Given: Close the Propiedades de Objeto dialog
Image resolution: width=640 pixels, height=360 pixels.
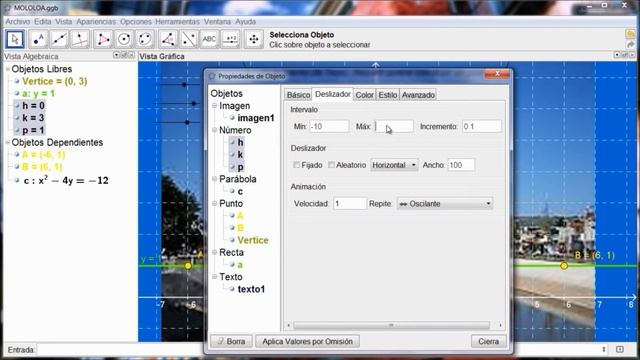Looking at the screenshot, I should coord(497,74).
